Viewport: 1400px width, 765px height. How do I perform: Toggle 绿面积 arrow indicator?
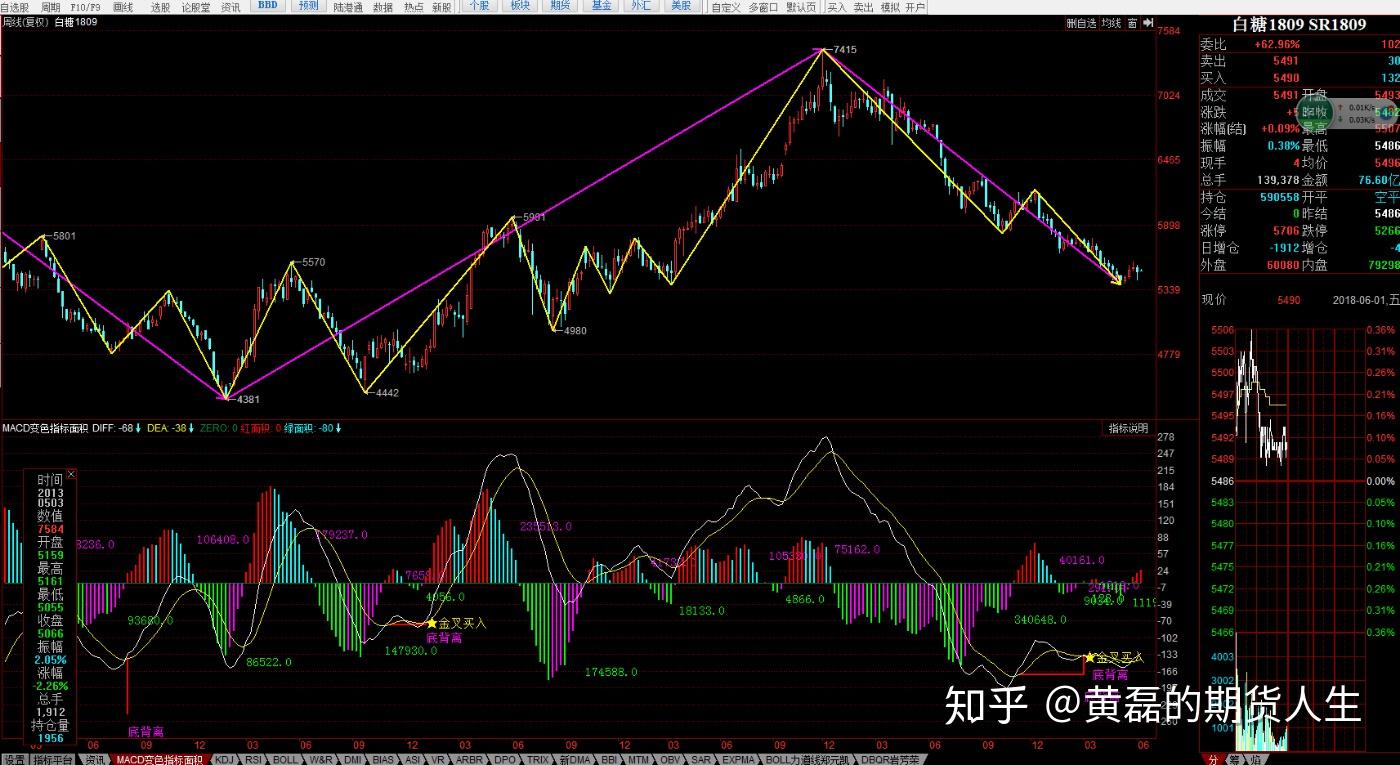(x=339, y=428)
